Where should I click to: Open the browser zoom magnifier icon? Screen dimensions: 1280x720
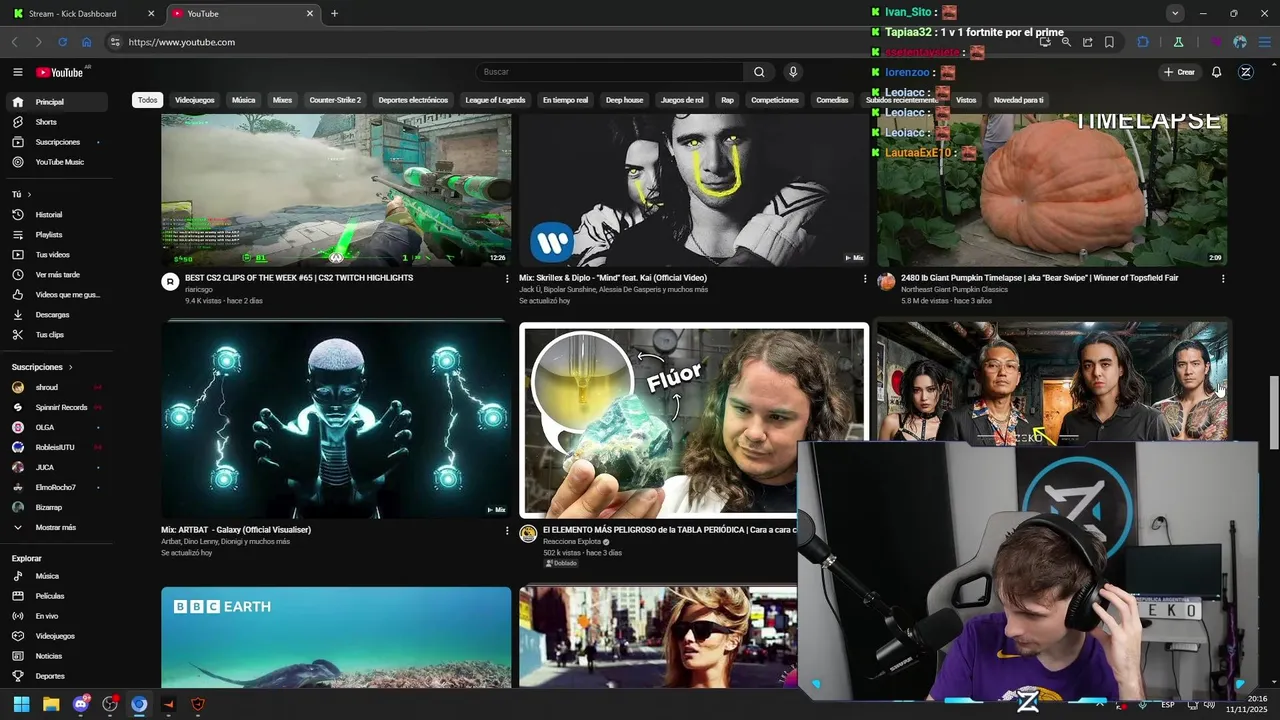pyautogui.click(x=1066, y=42)
